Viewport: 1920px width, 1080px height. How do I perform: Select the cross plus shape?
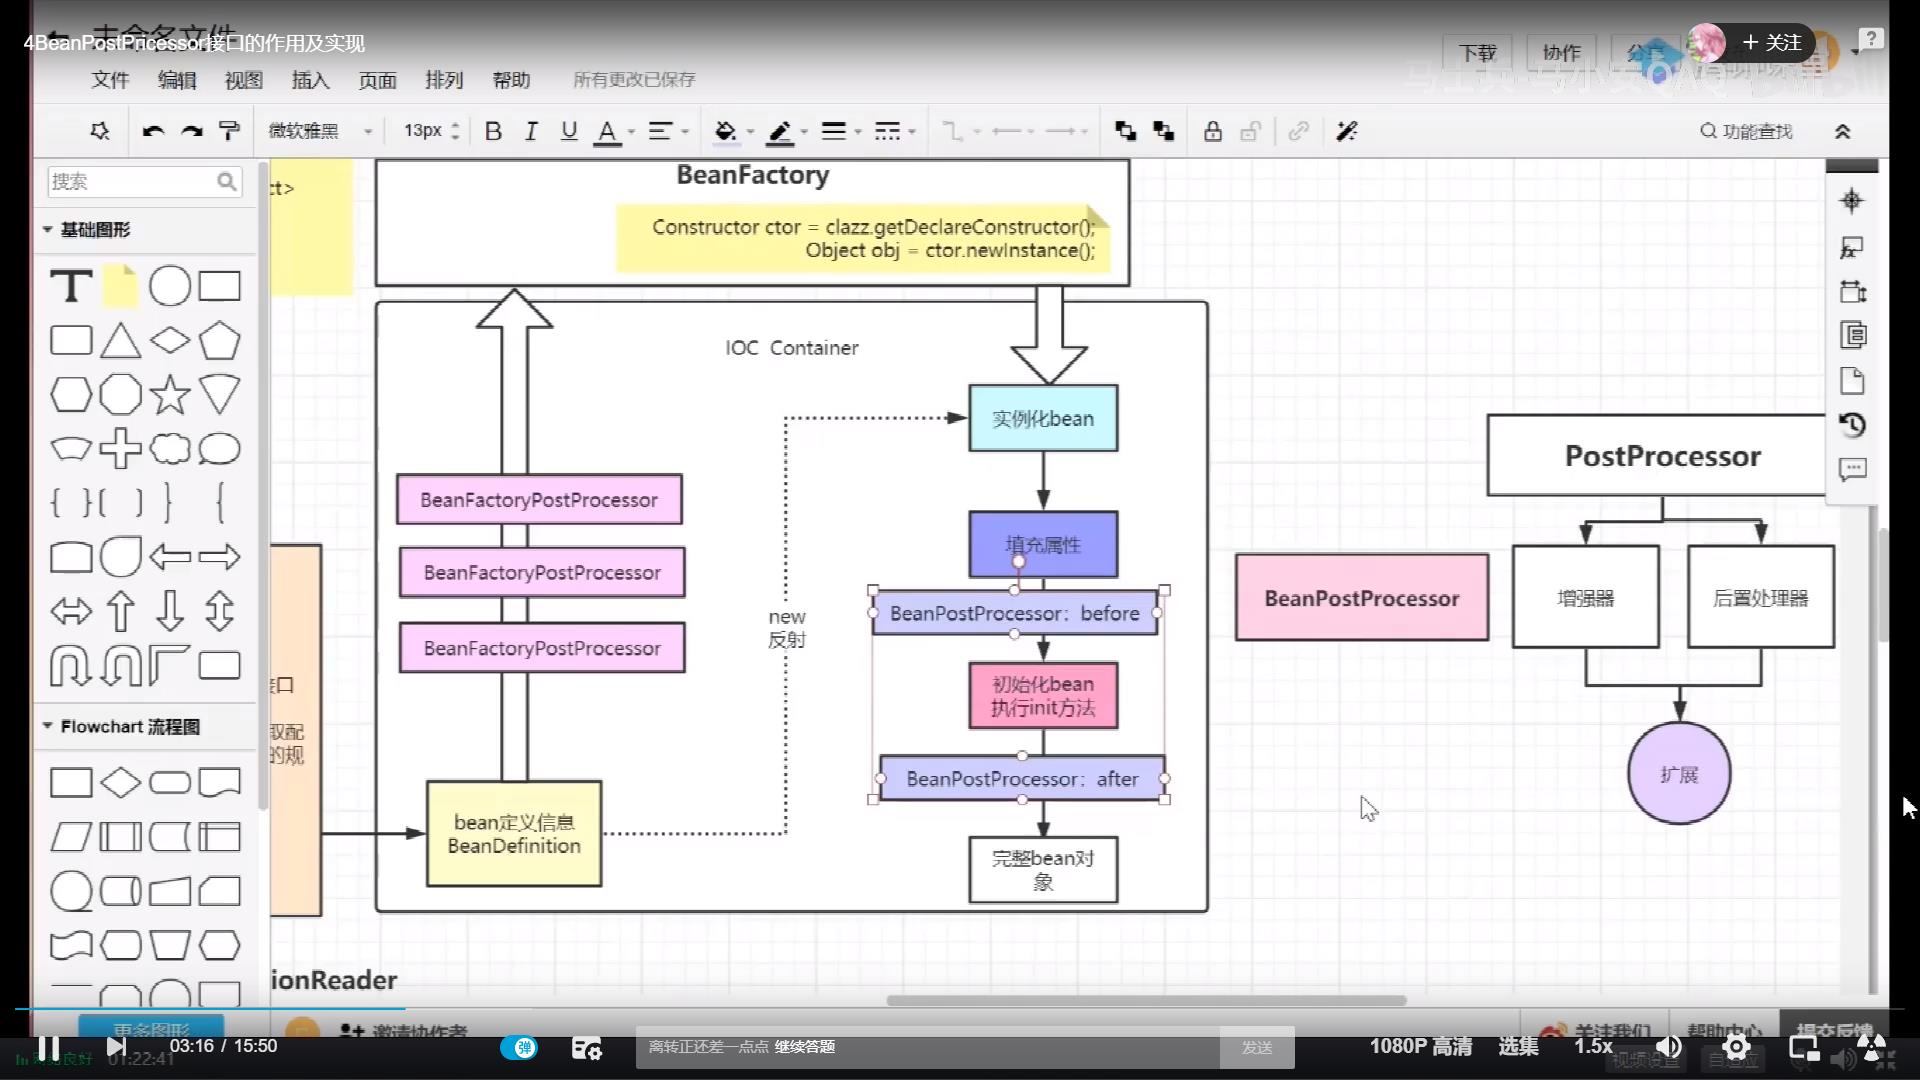(120, 449)
